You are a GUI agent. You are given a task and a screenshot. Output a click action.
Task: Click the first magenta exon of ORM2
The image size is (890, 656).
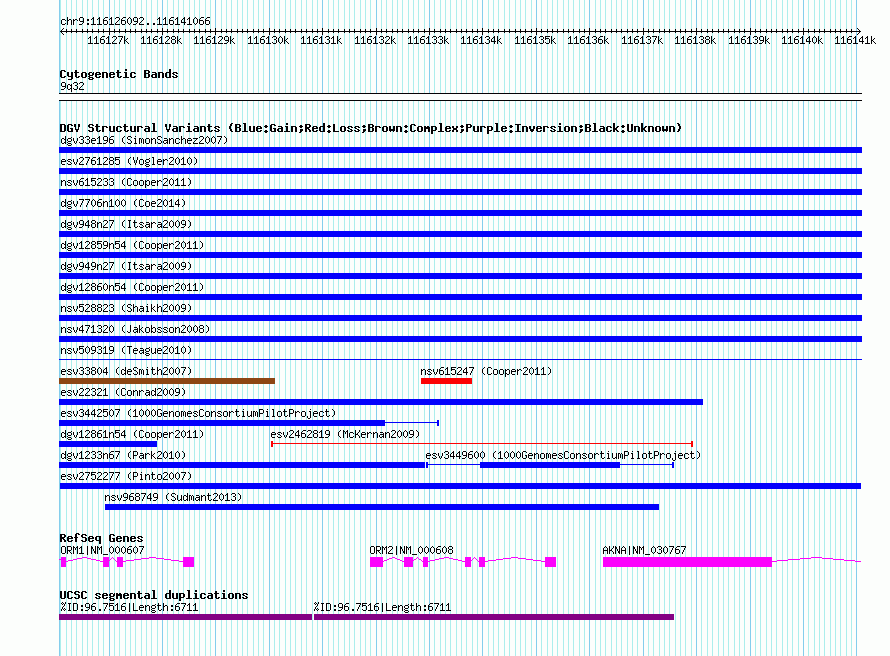[376, 562]
